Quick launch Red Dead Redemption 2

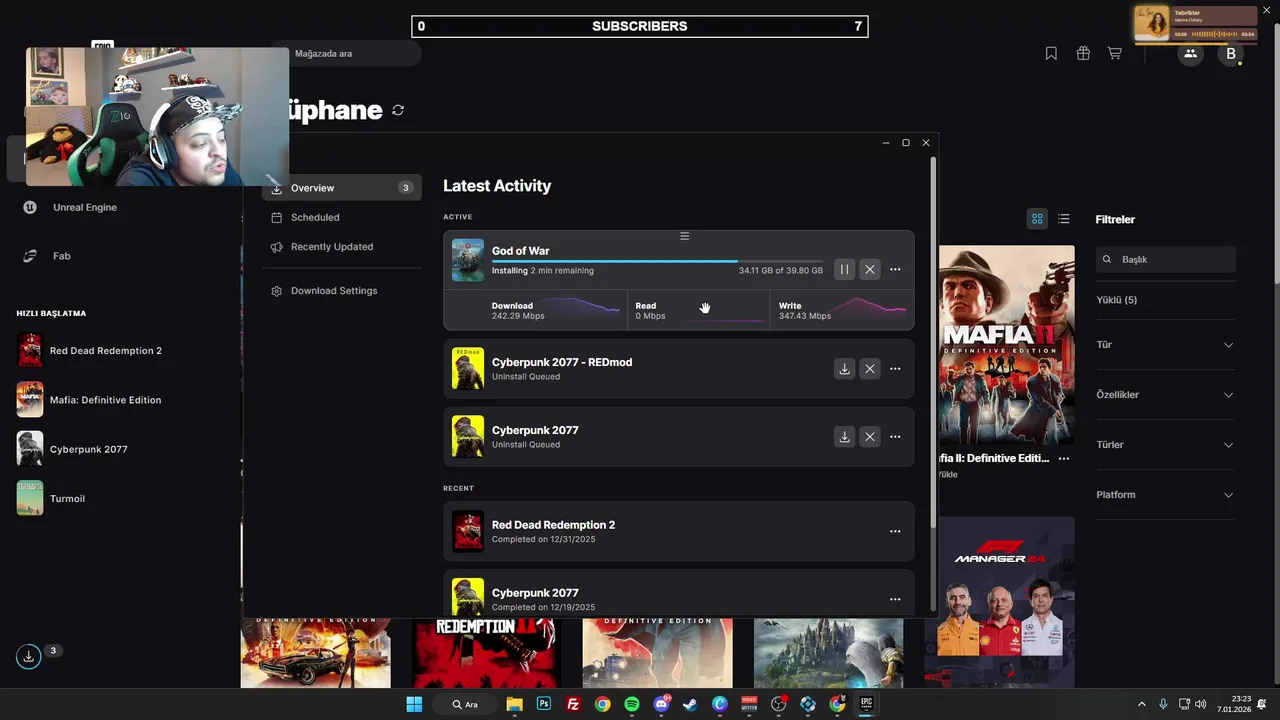[90, 351]
